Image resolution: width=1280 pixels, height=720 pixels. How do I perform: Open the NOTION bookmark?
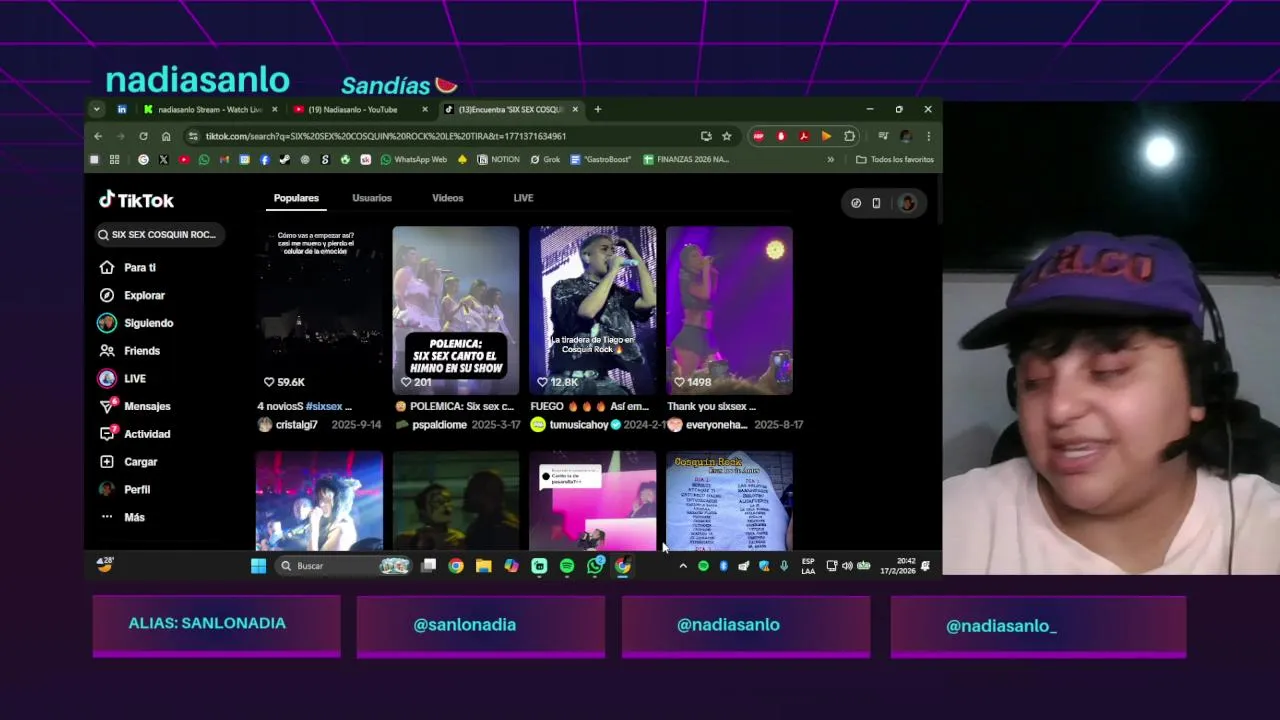pos(498,160)
